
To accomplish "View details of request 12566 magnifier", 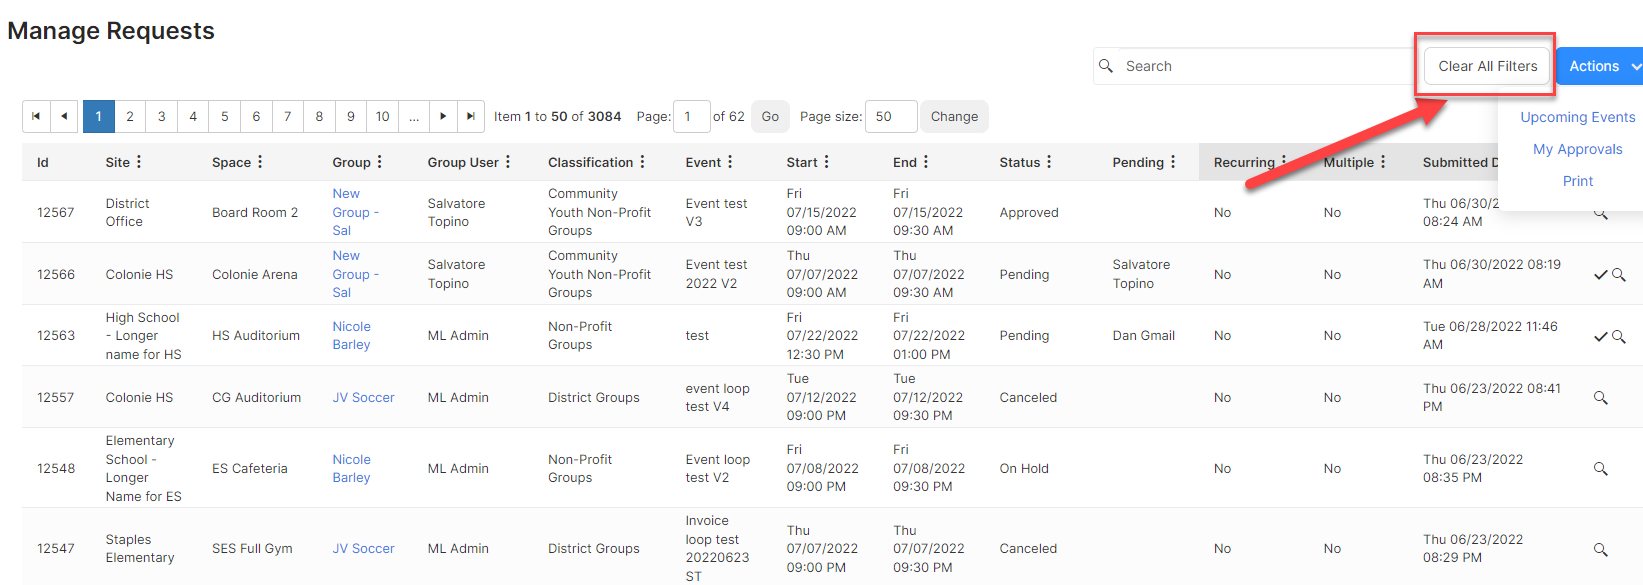I will coord(1619,275).
